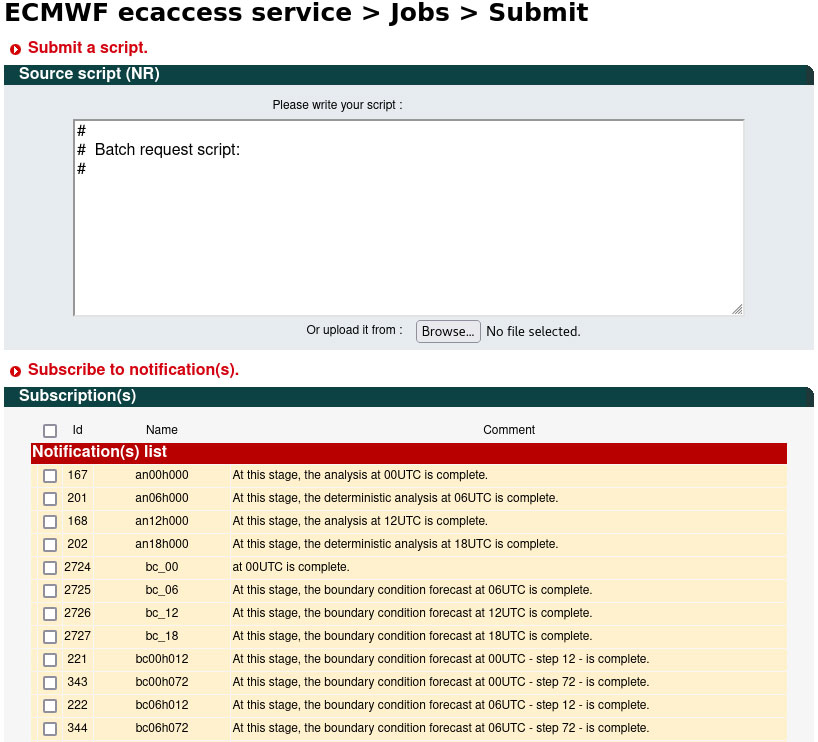Check the bc06h072 row checkbox

[x=50, y=728]
